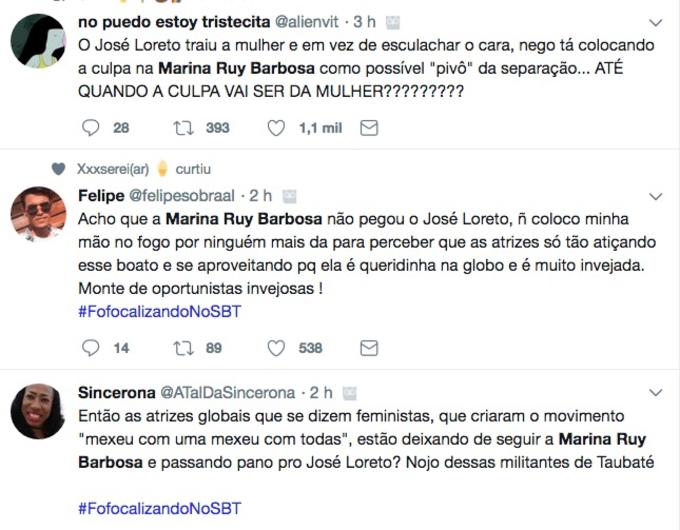Open #FofocalizandoNoSBT hashtag in Sincerona's tweet

(160, 508)
